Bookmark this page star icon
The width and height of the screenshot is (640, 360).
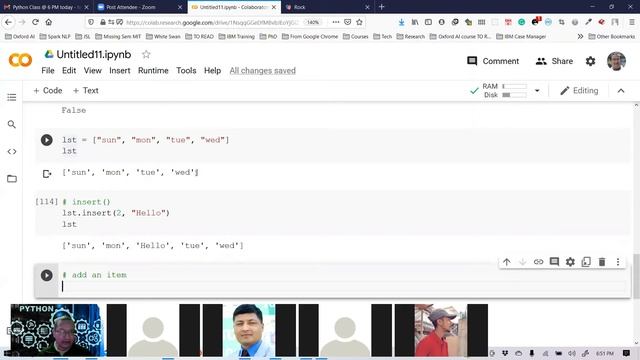359,22
